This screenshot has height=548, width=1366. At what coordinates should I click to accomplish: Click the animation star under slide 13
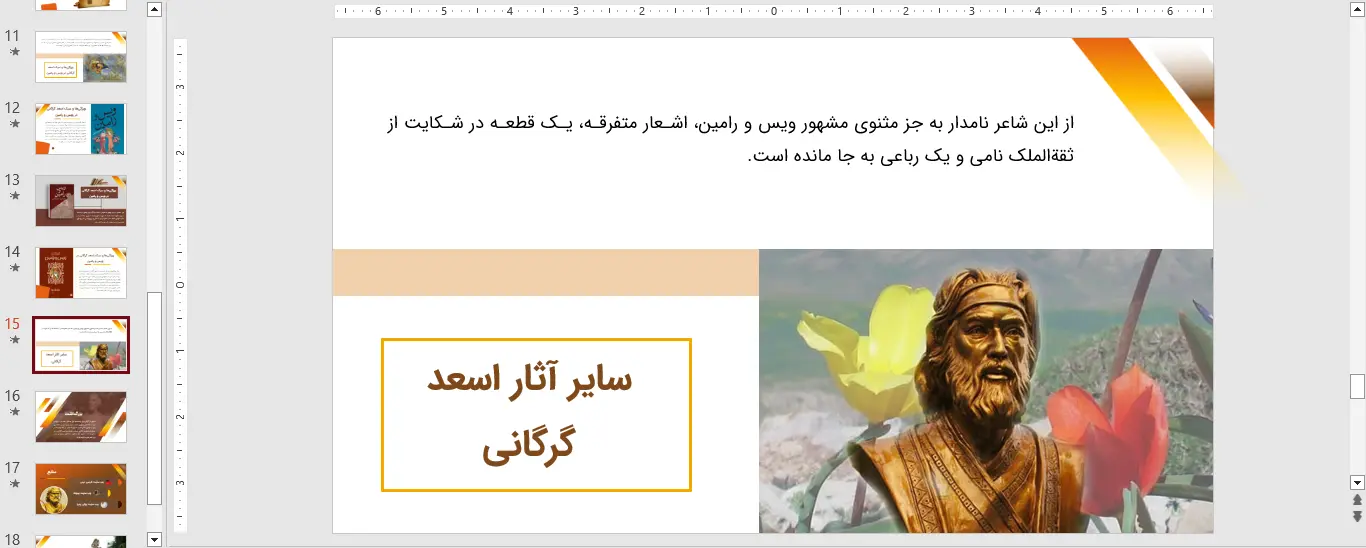tap(14, 196)
